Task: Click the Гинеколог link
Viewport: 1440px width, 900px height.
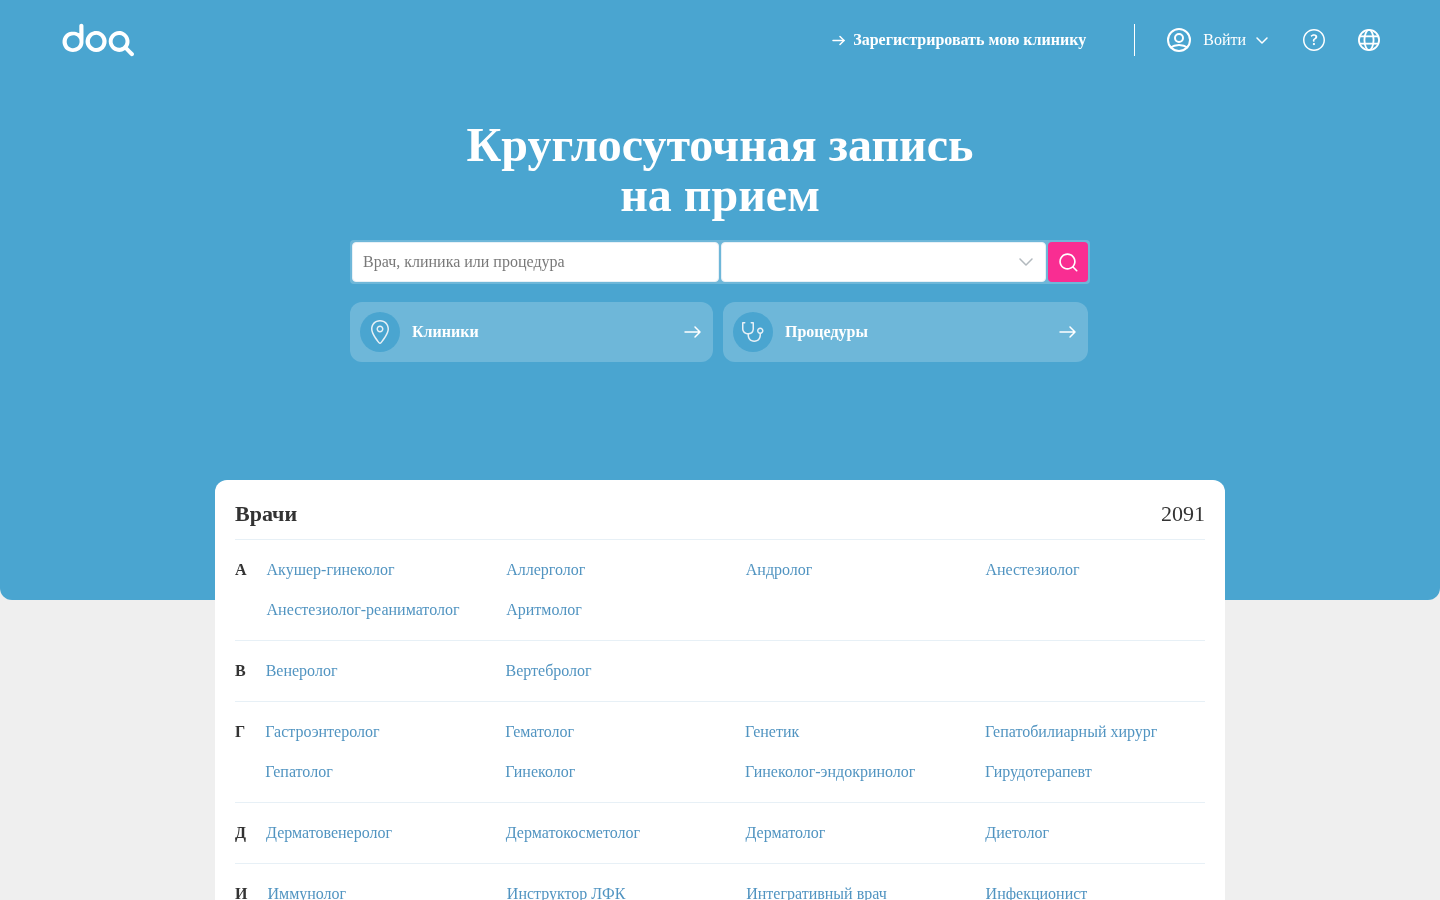Action: 540,772
